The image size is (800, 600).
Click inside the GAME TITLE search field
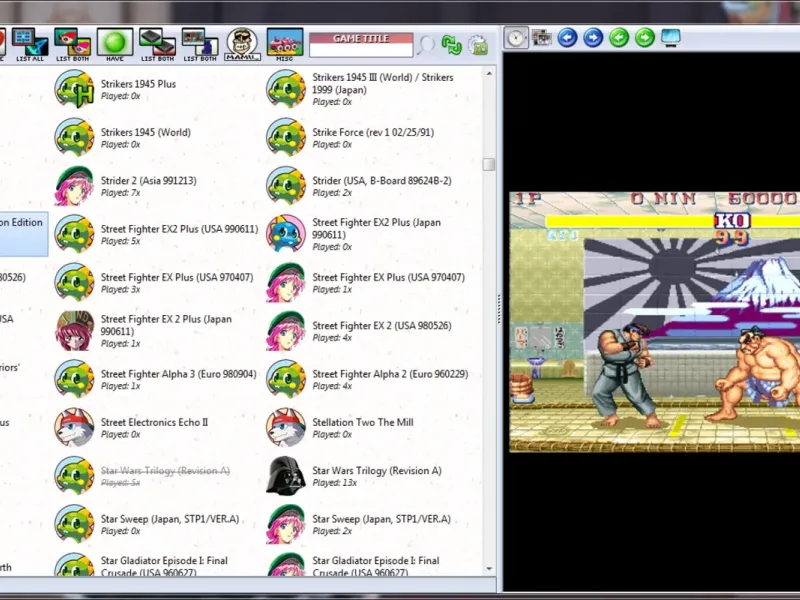pos(361,50)
